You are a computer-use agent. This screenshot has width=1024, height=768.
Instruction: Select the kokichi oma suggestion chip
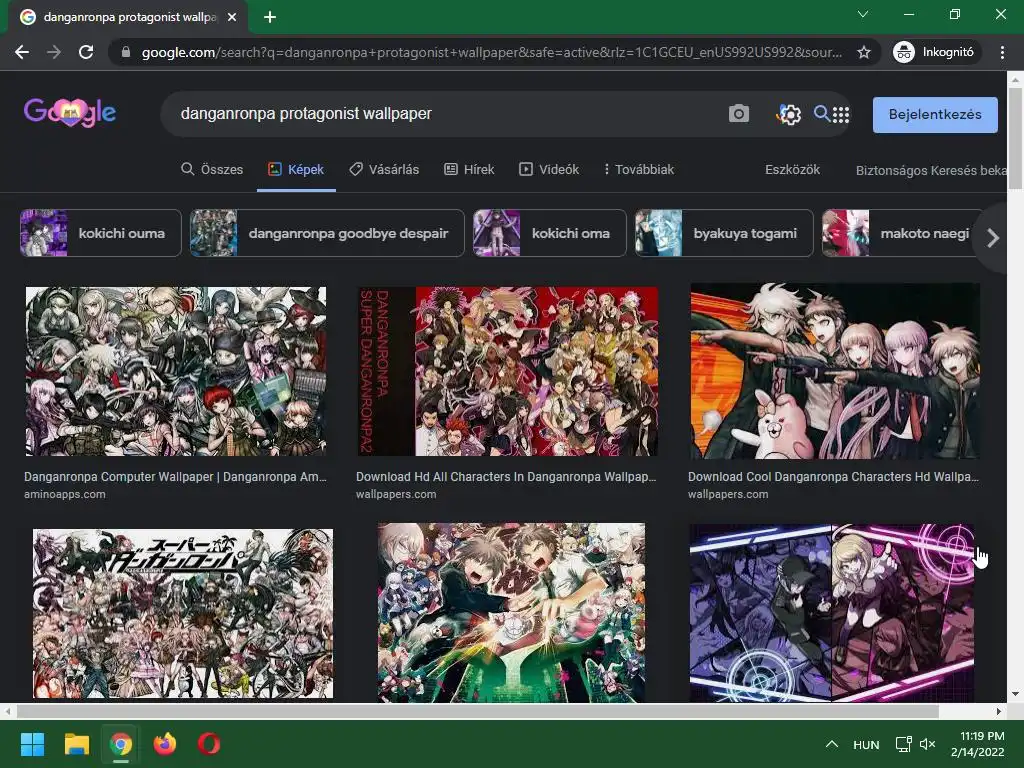tap(549, 233)
